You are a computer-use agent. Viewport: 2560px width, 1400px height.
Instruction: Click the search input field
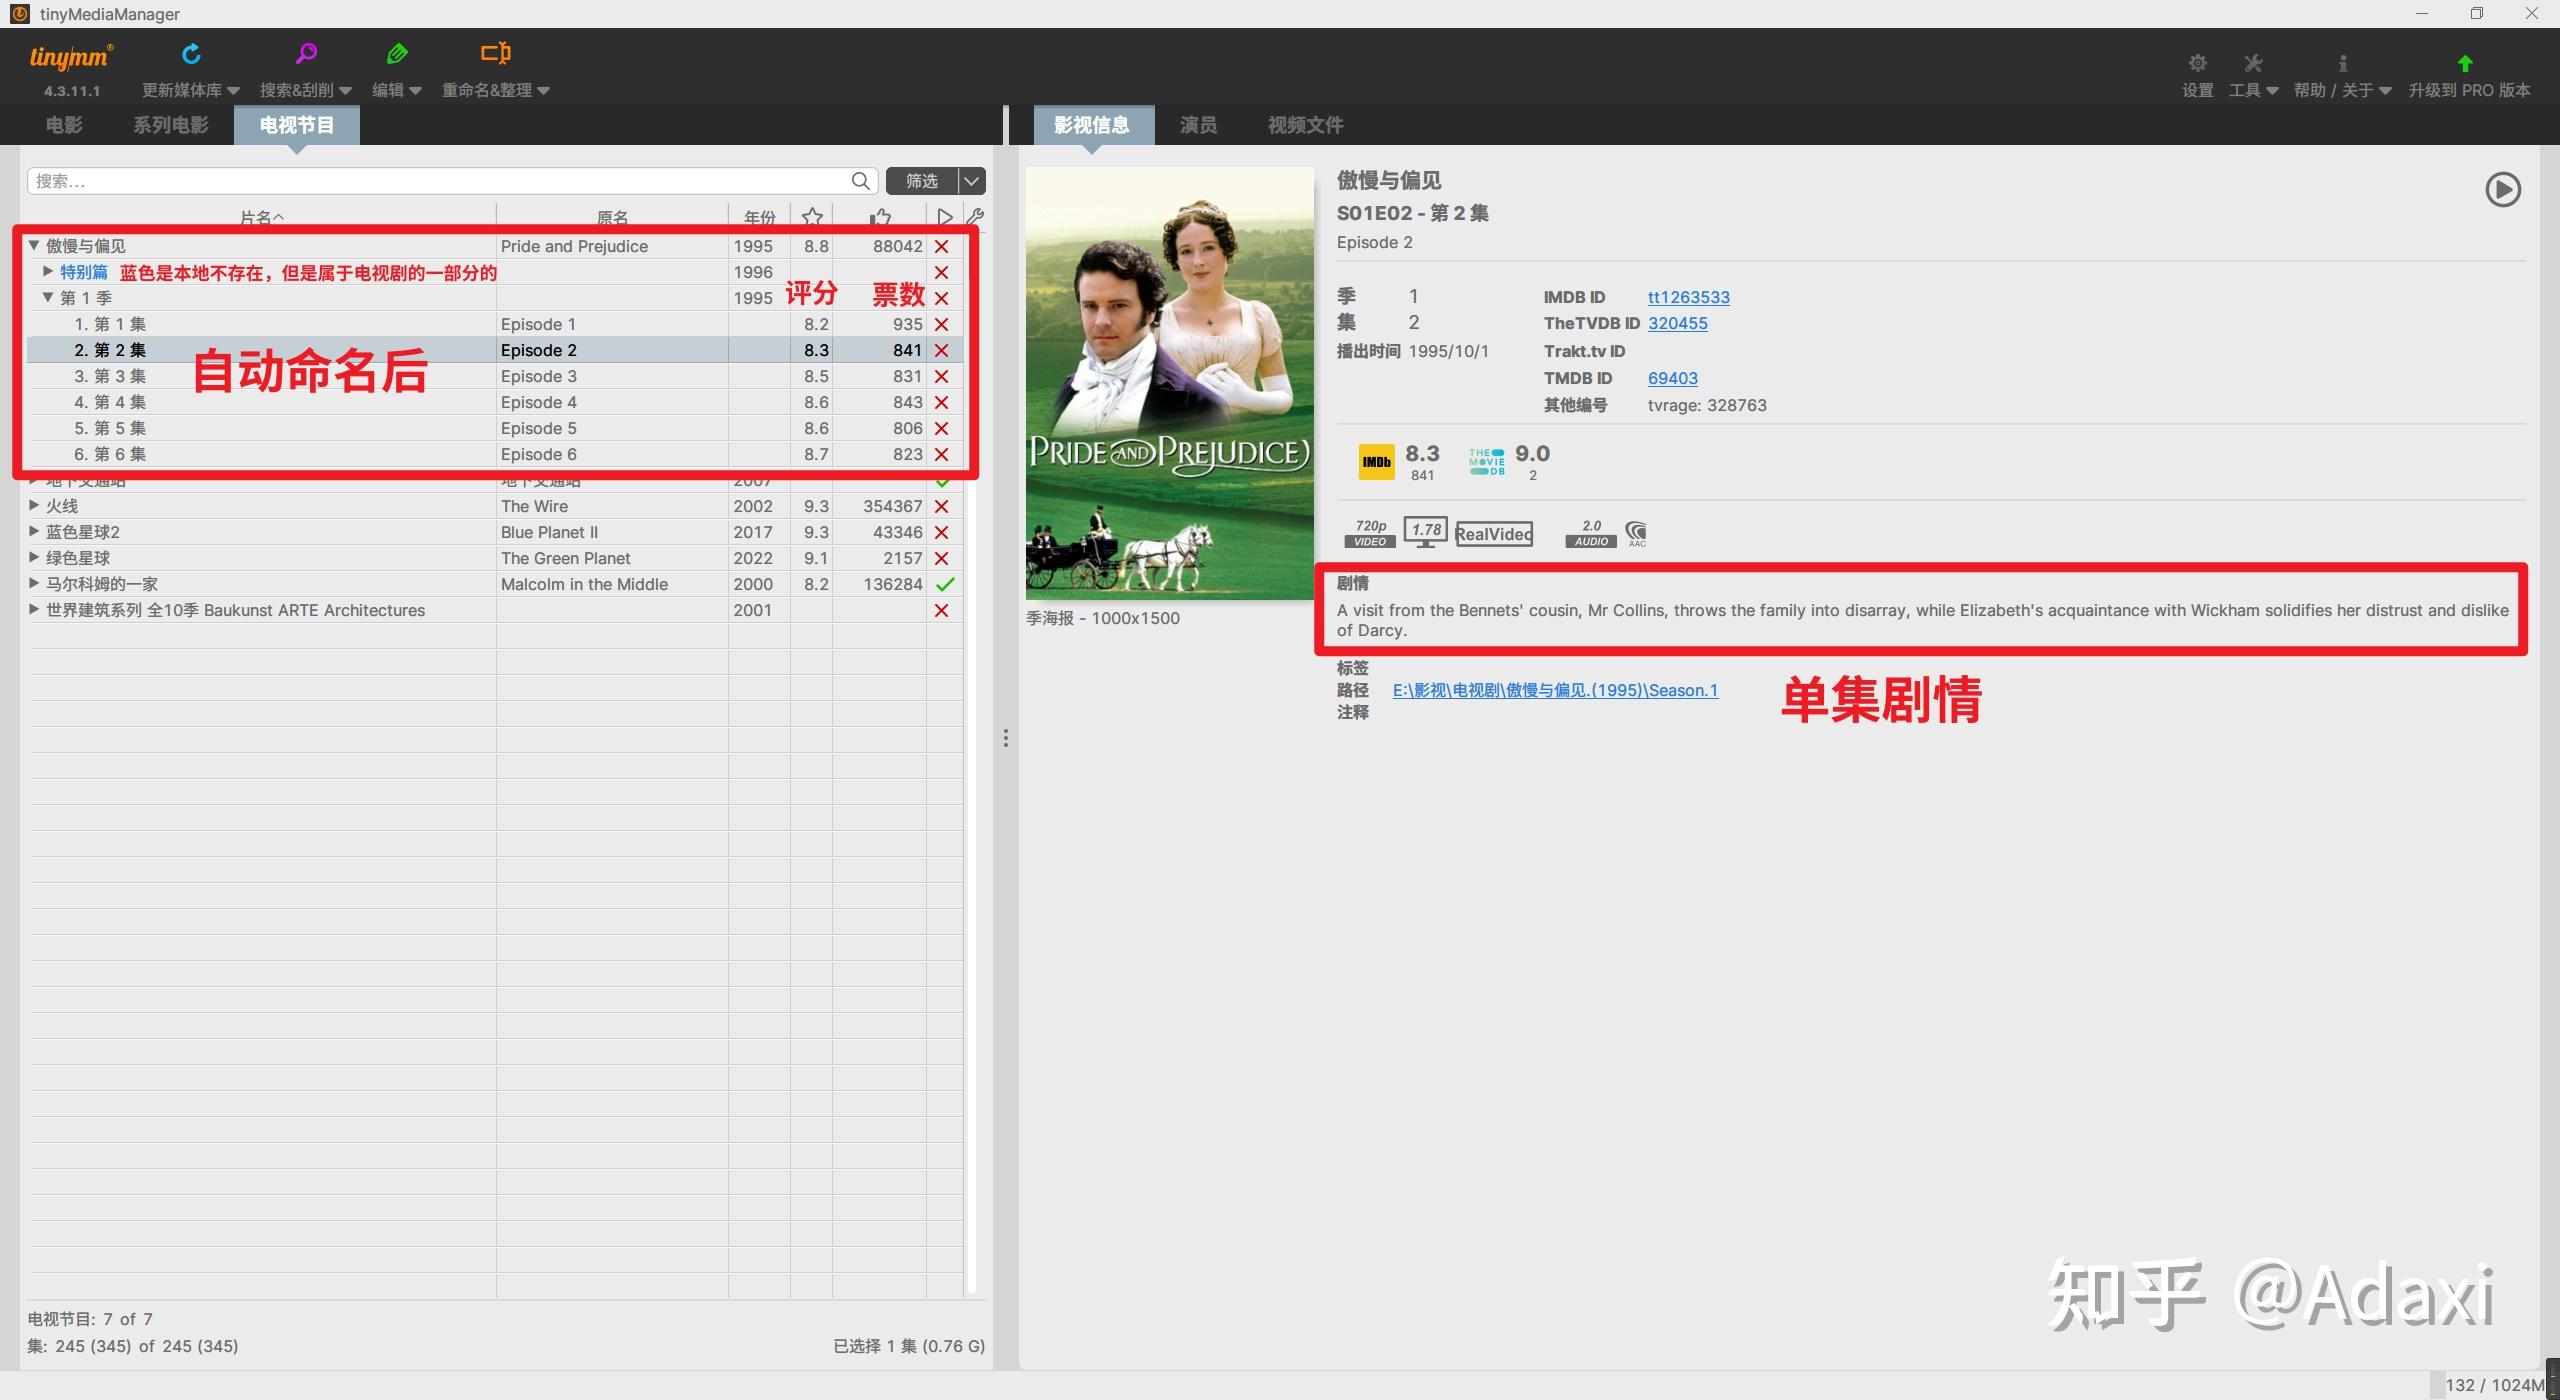pyautogui.click(x=440, y=181)
